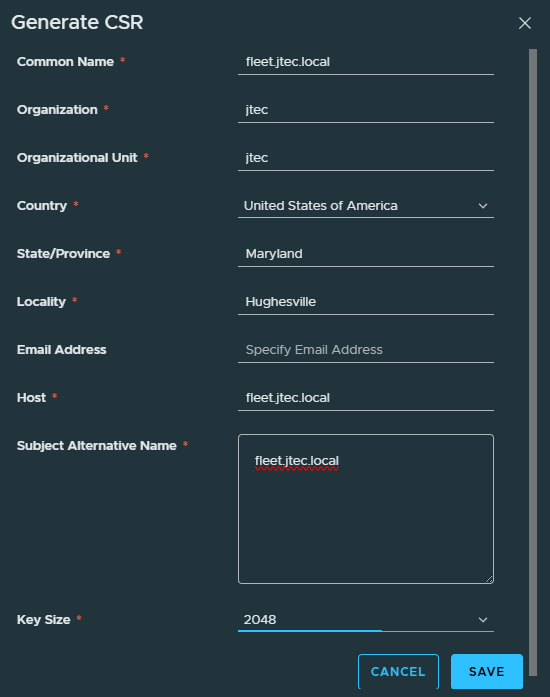Click the Key Size chevron arrow

pyautogui.click(x=483, y=620)
